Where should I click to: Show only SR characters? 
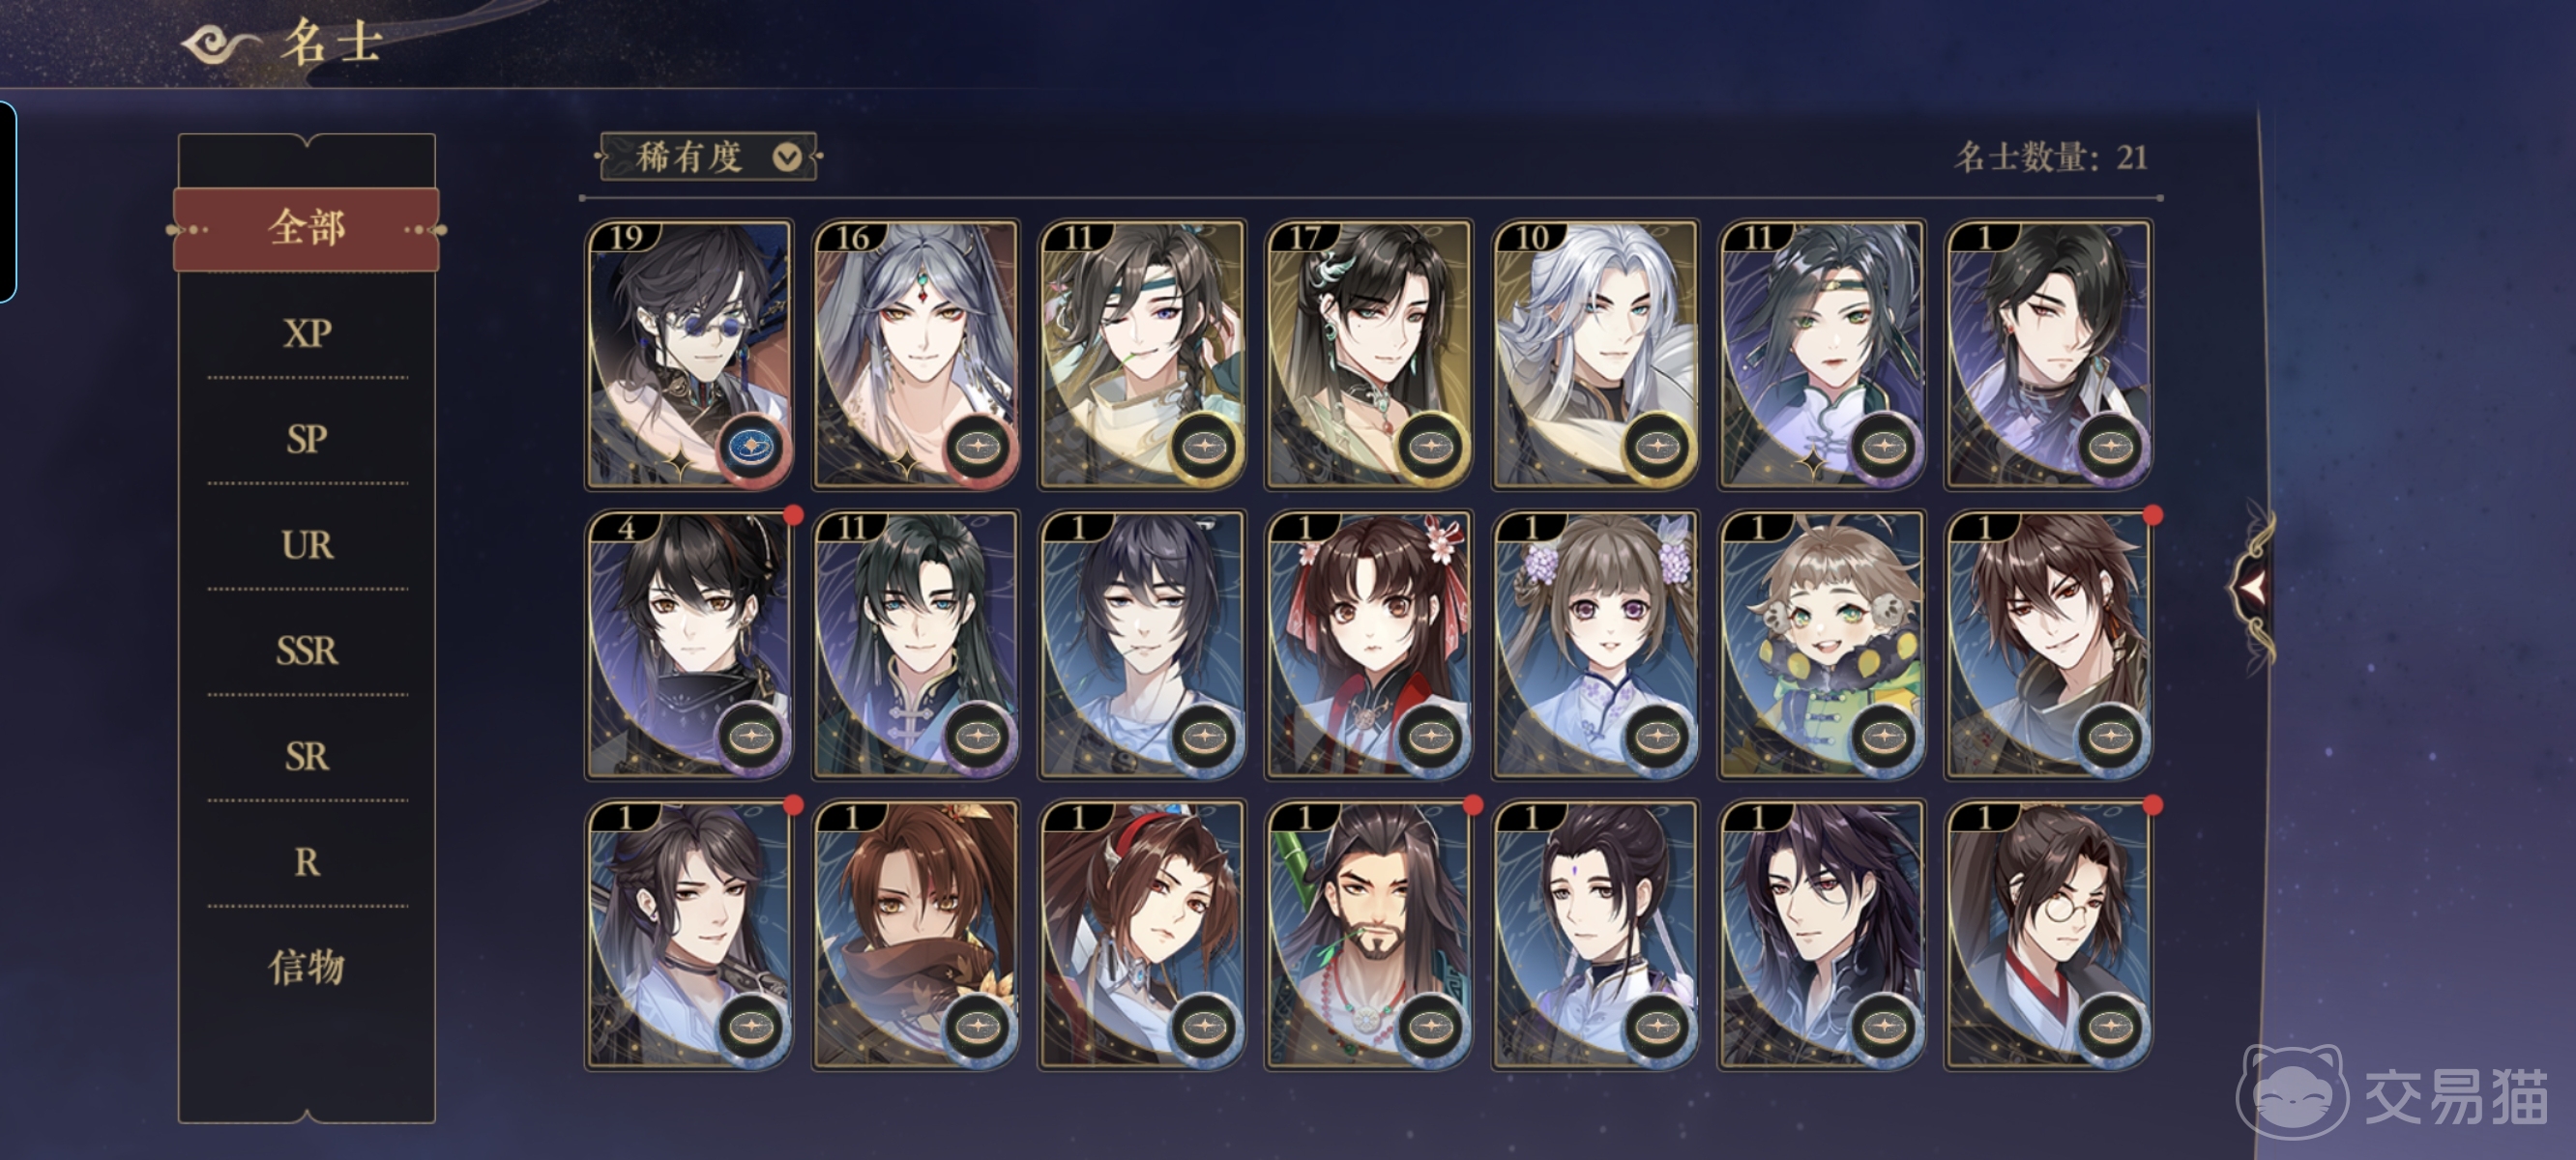tap(306, 756)
